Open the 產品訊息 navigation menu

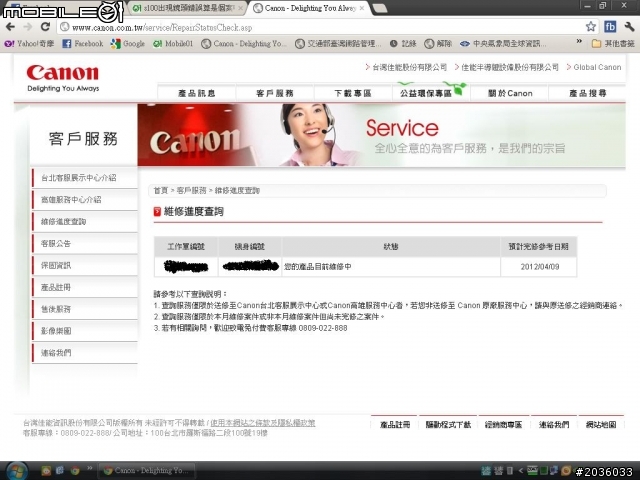pyautogui.click(x=196, y=93)
